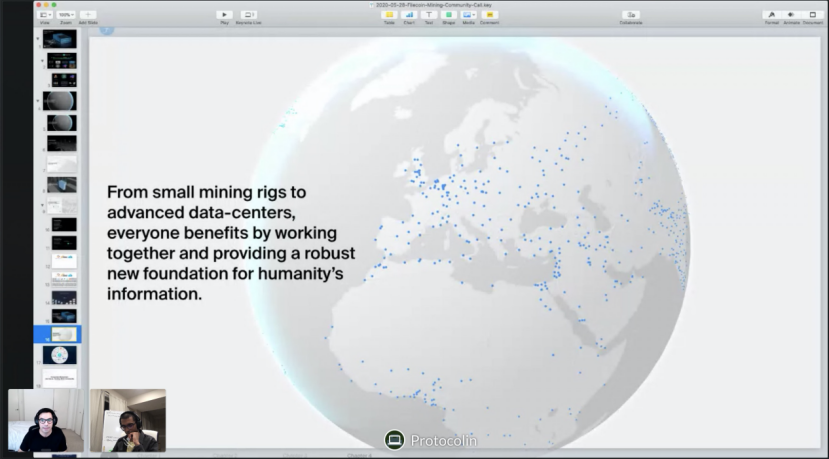Click the Add Slide button
Viewport: 829px width, 459px height.
(88, 15)
